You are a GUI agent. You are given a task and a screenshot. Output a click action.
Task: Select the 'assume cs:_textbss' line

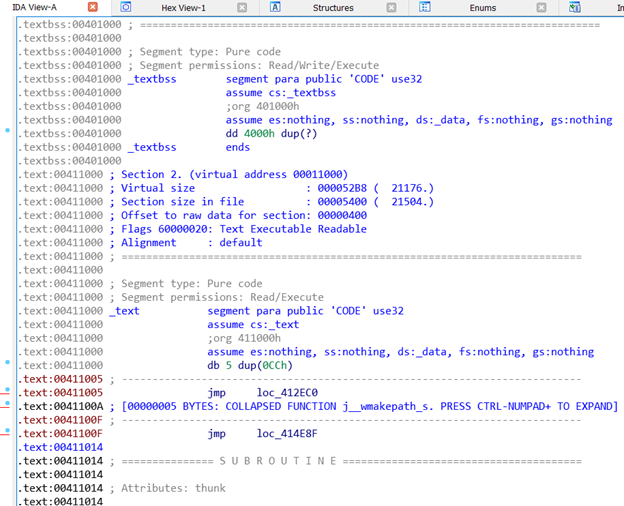tap(281, 92)
